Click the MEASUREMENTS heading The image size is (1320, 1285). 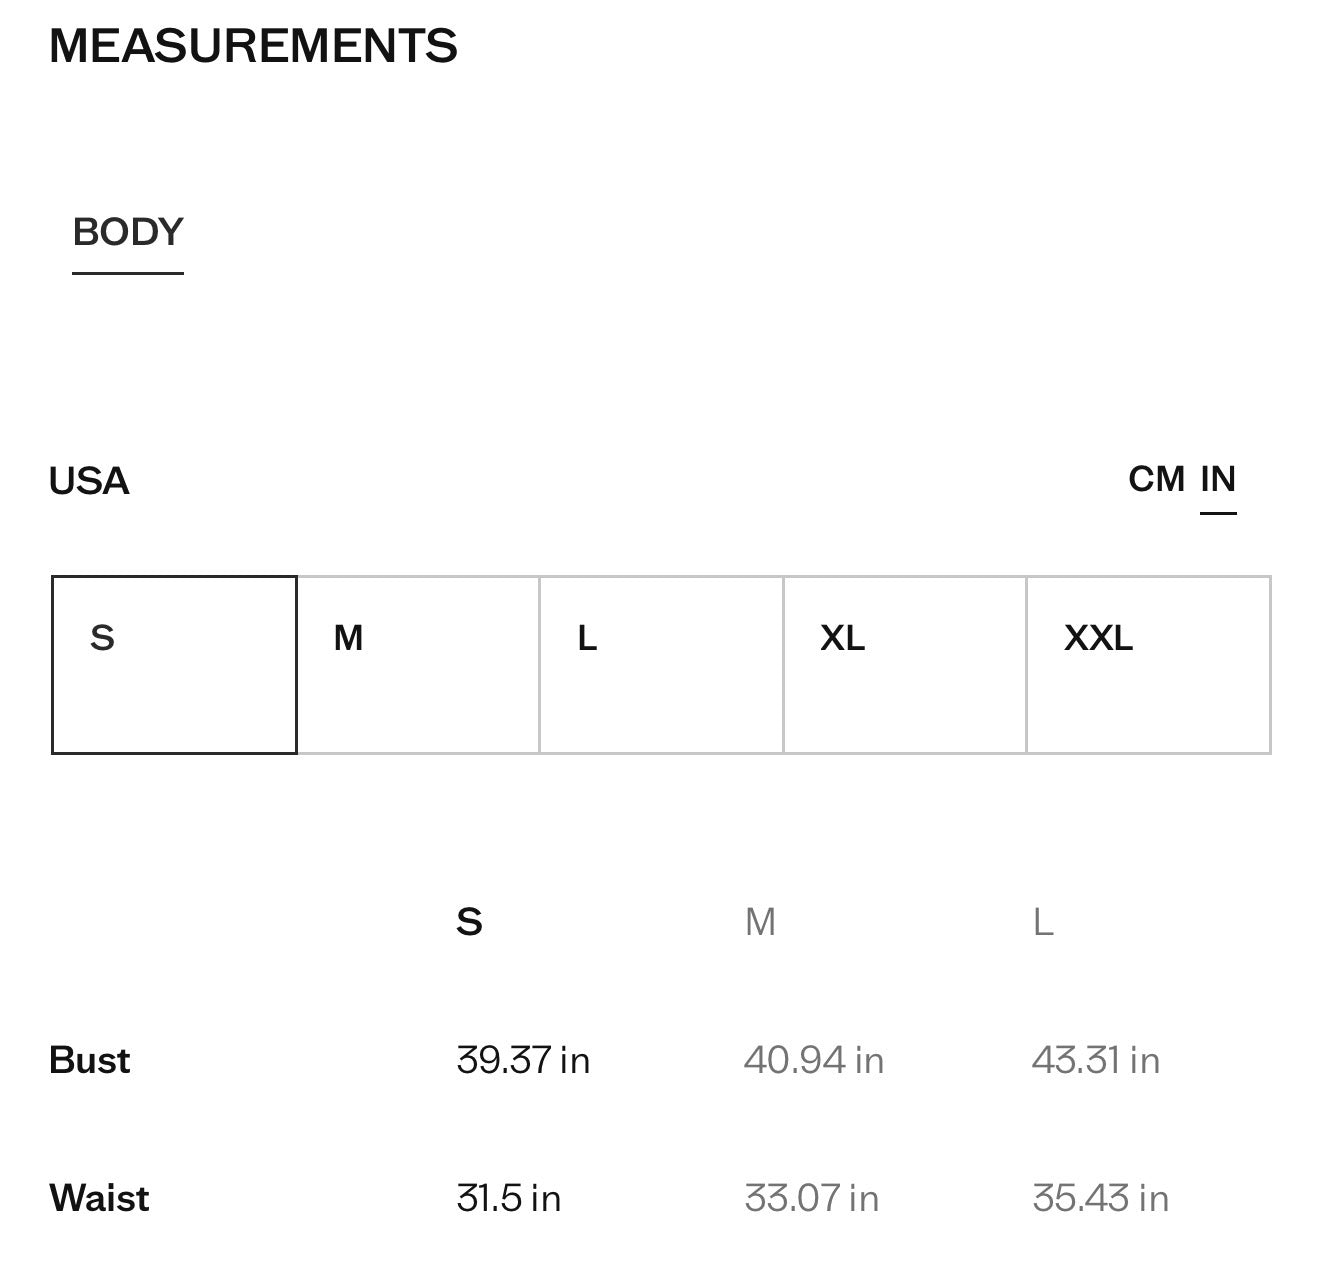253,46
